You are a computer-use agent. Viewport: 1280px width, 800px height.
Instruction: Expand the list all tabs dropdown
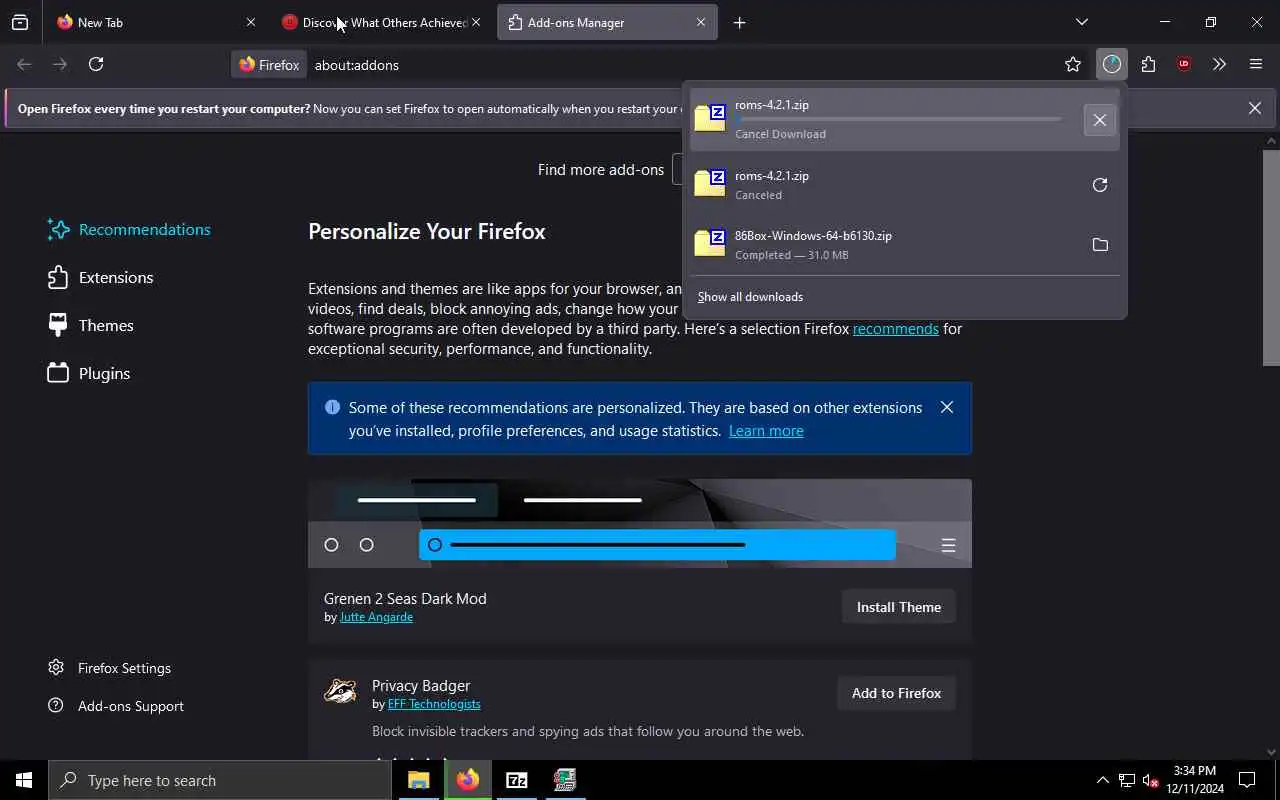pos(1082,22)
